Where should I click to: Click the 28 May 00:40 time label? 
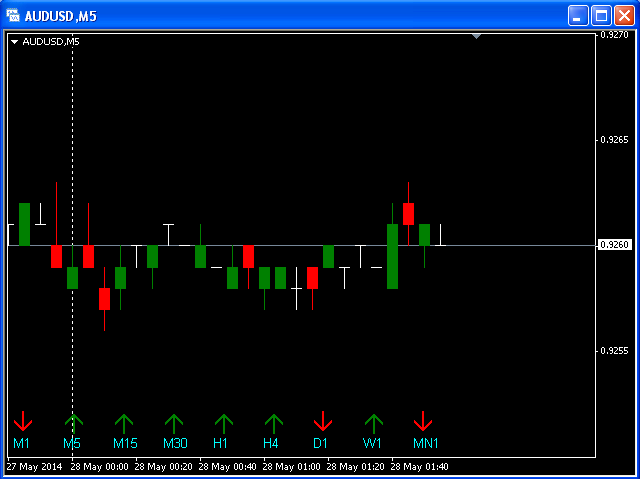(229, 467)
